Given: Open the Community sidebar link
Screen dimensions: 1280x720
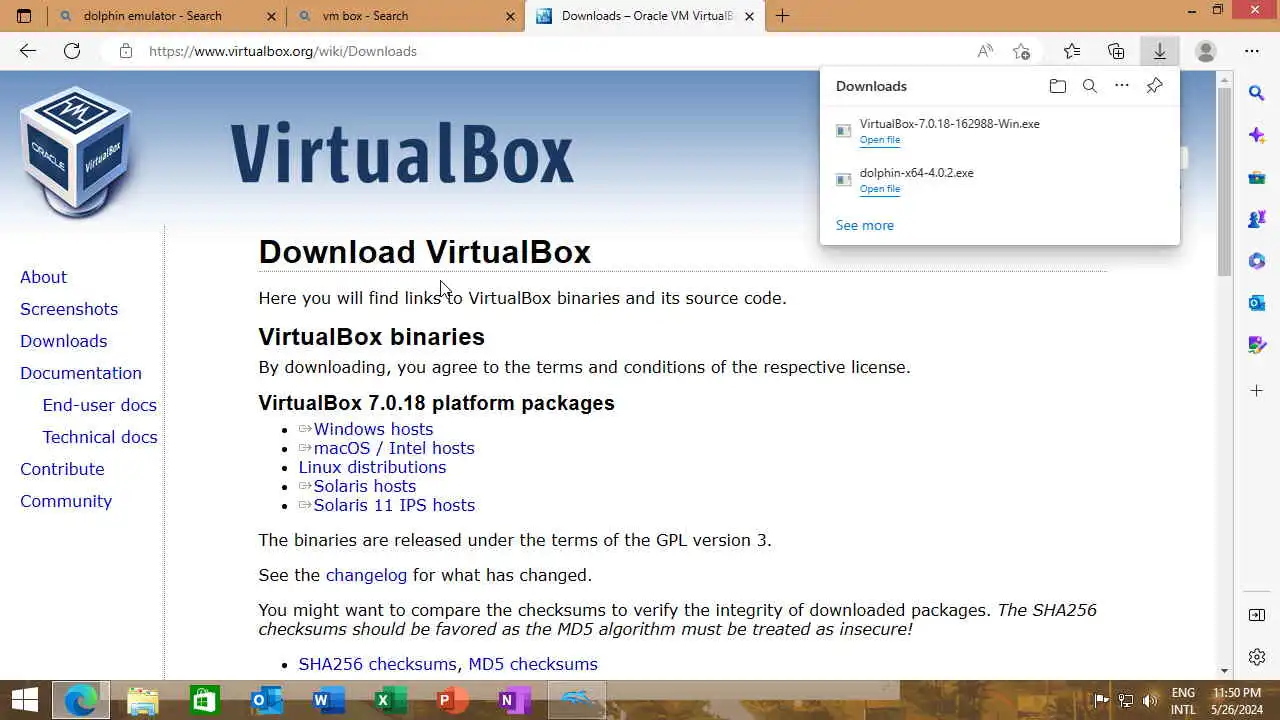Looking at the screenshot, I should 66,501.
